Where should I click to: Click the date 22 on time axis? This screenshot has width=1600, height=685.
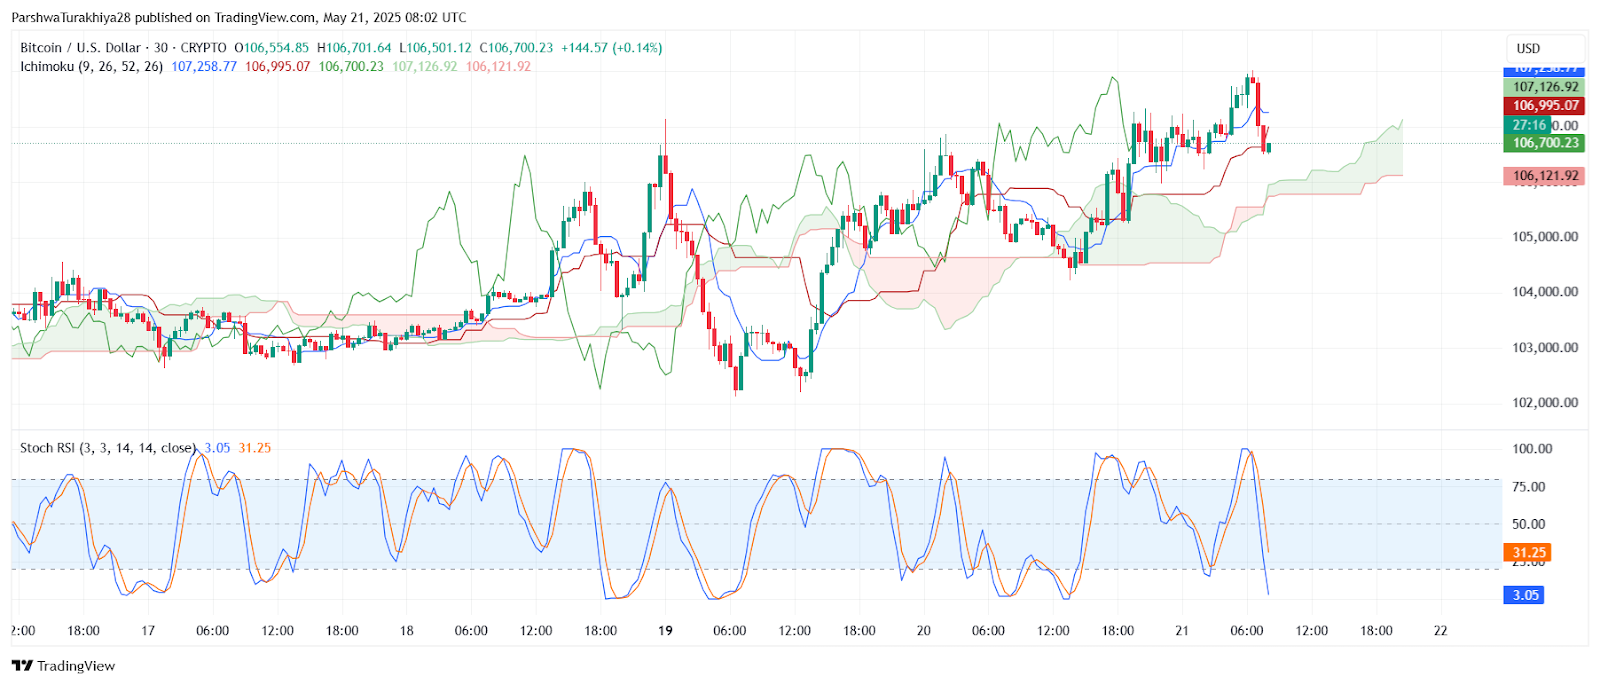click(1440, 631)
